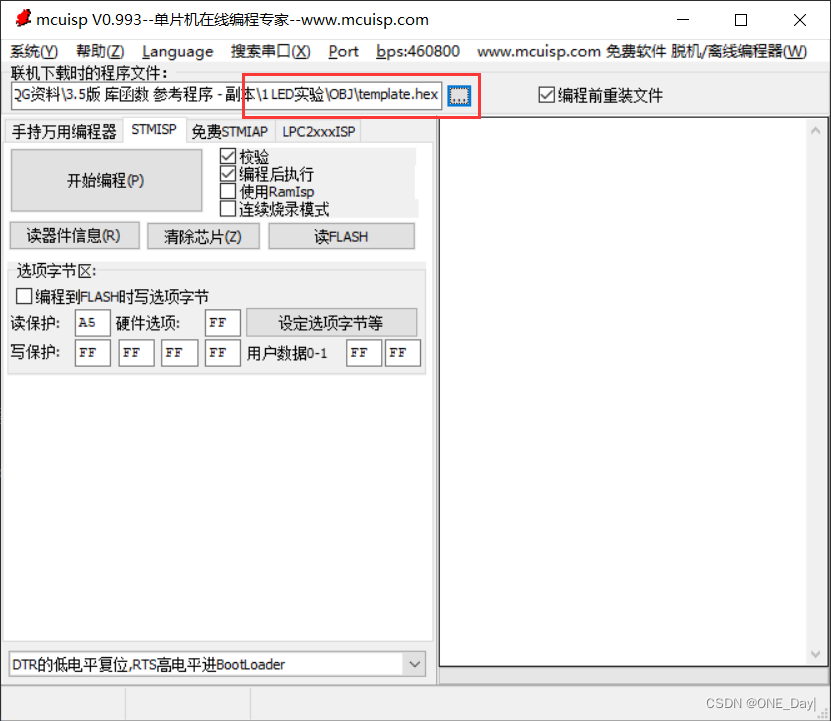Click the first 用户数据0-1 FF field
Screen dimensions: 831x721
tap(364, 353)
